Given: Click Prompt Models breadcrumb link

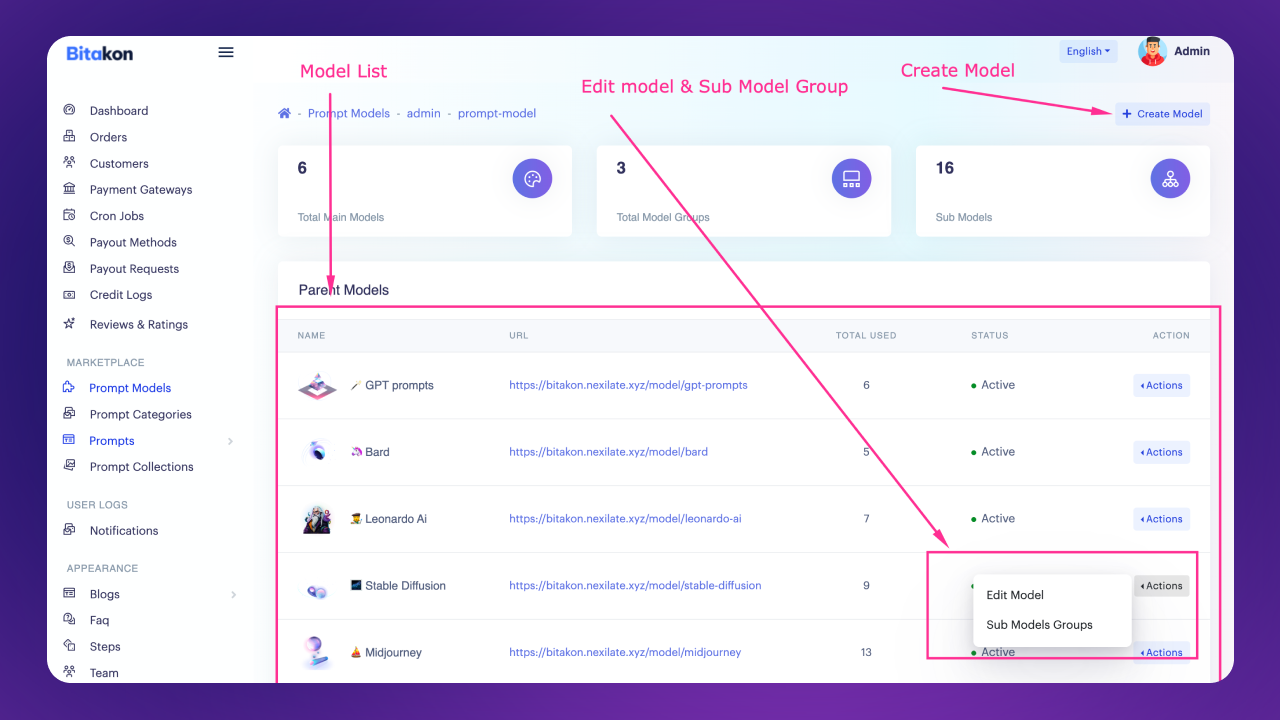Looking at the screenshot, I should pos(349,113).
